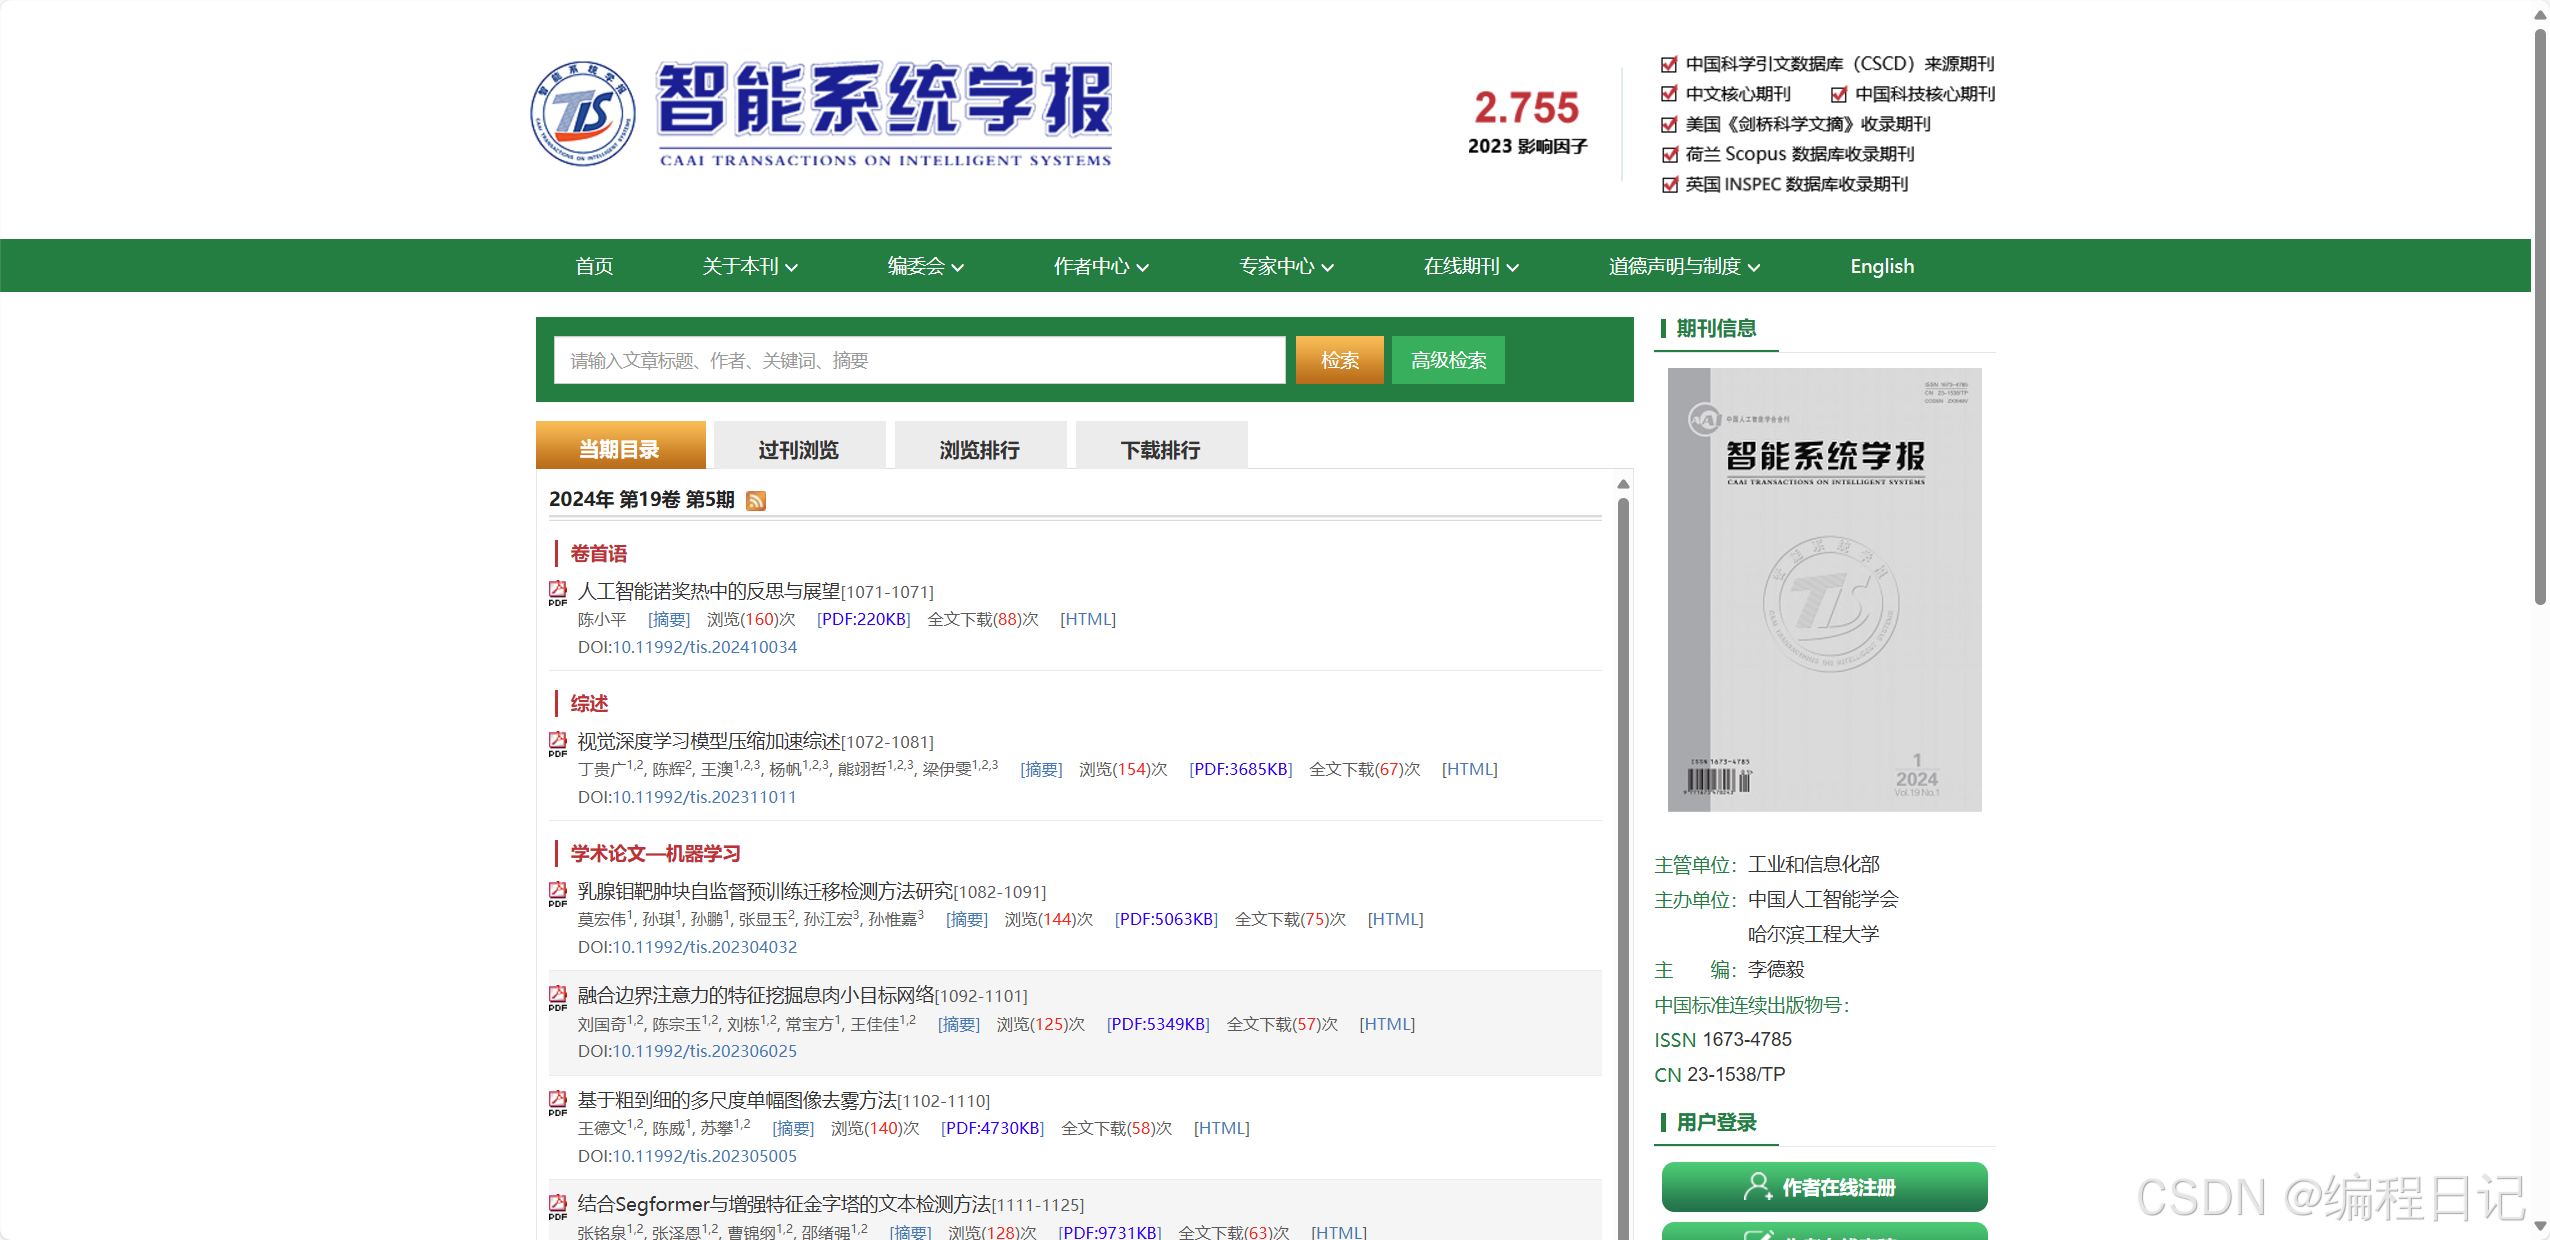Expand the 作者中心 dropdown menu

pos(1100,266)
